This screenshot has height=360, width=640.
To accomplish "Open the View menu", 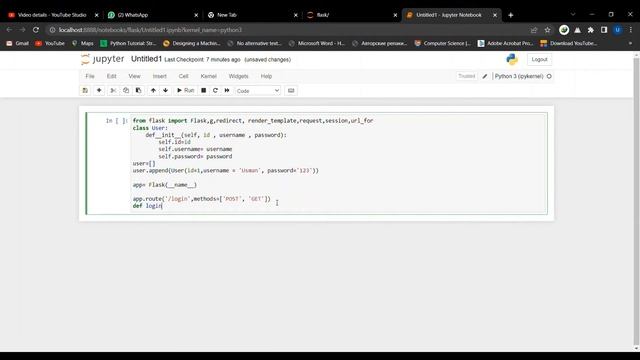I will tap(134, 76).
